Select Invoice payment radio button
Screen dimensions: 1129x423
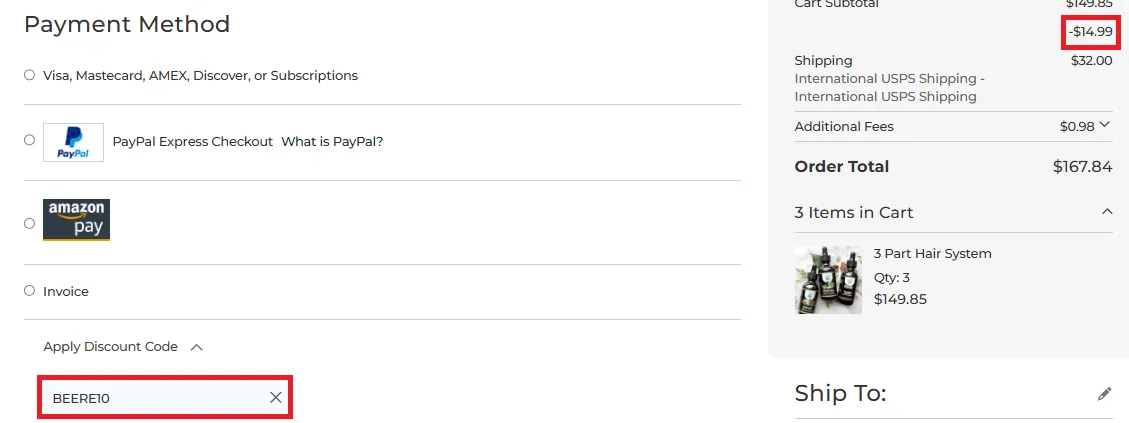(x=30, y=290)
